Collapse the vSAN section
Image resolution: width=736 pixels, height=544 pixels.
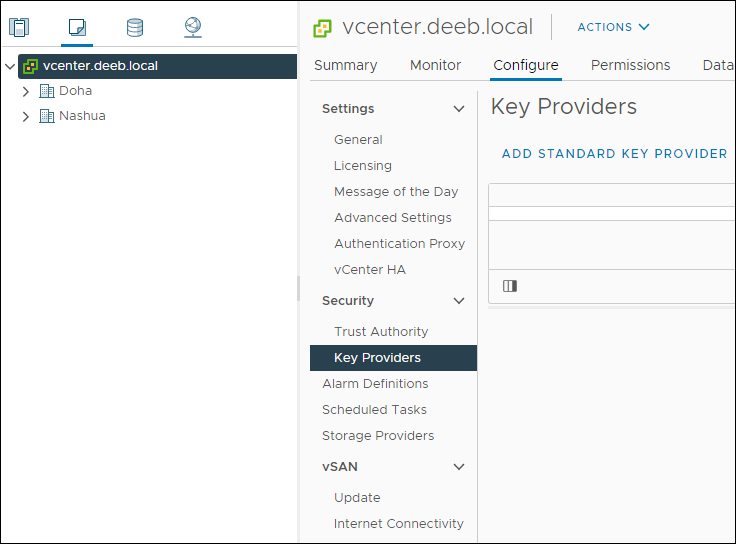pyautogui.click(x=459, y=467)
